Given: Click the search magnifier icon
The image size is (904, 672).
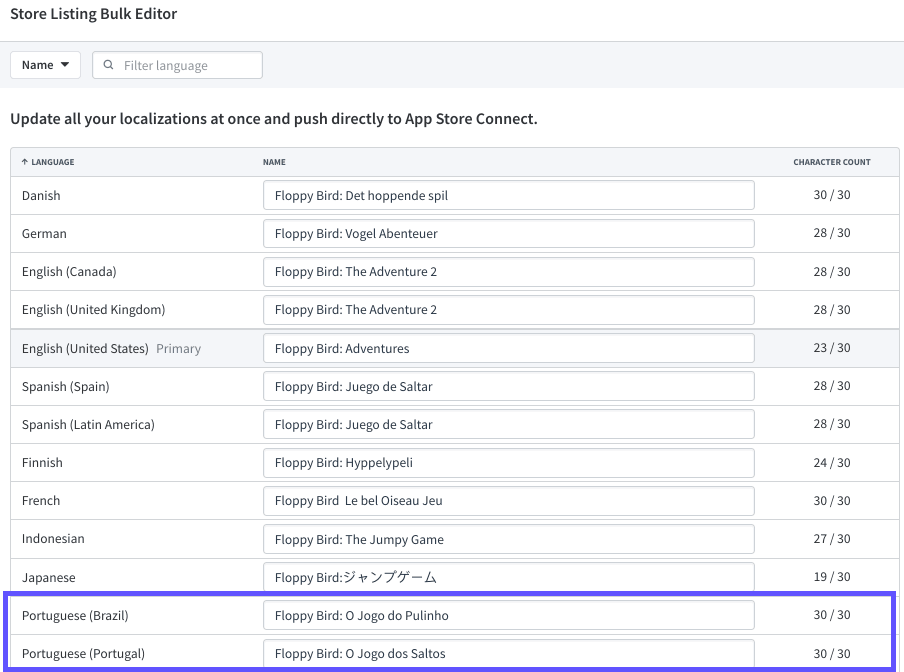Looking at the screenshot, I should (108, 65).
